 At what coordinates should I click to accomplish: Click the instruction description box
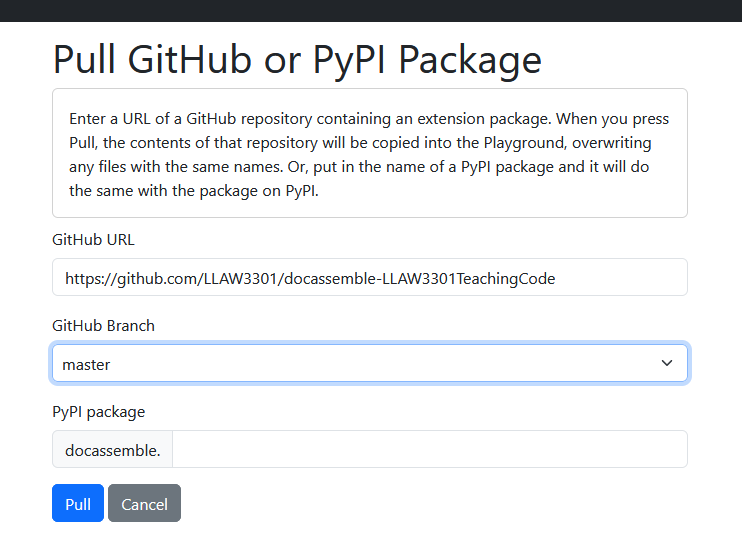[x=369, y=153]
